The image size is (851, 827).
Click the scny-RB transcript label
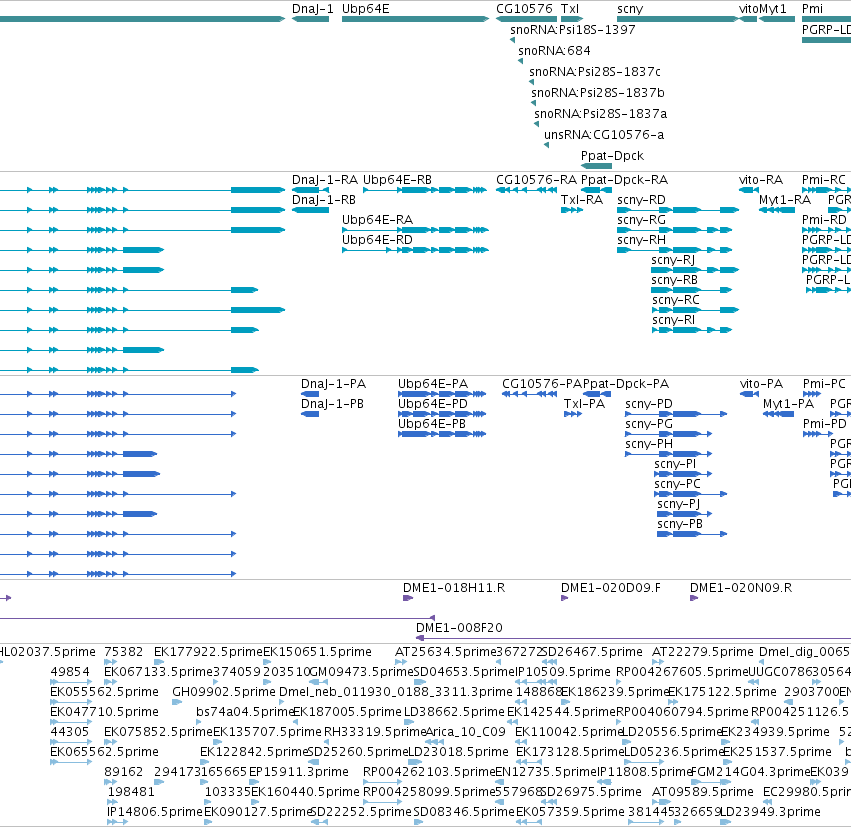coord(674,280)
